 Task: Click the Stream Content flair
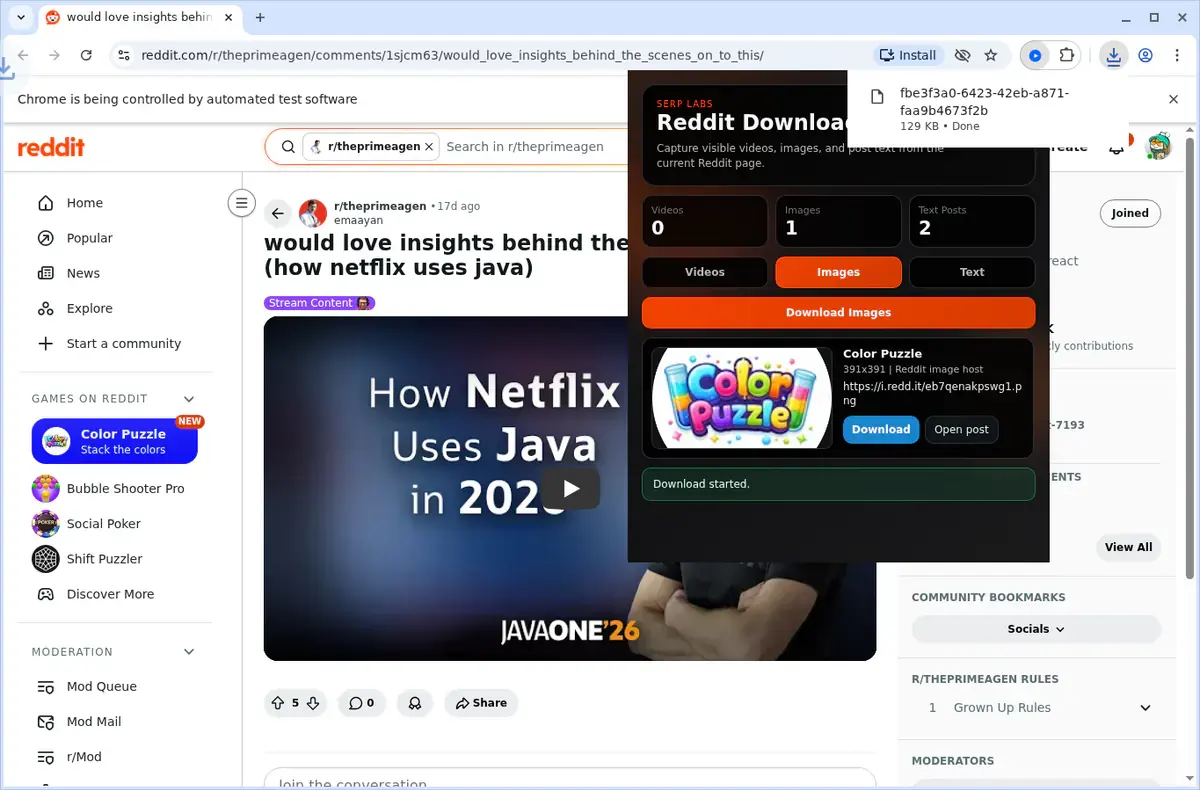(319, 303)
